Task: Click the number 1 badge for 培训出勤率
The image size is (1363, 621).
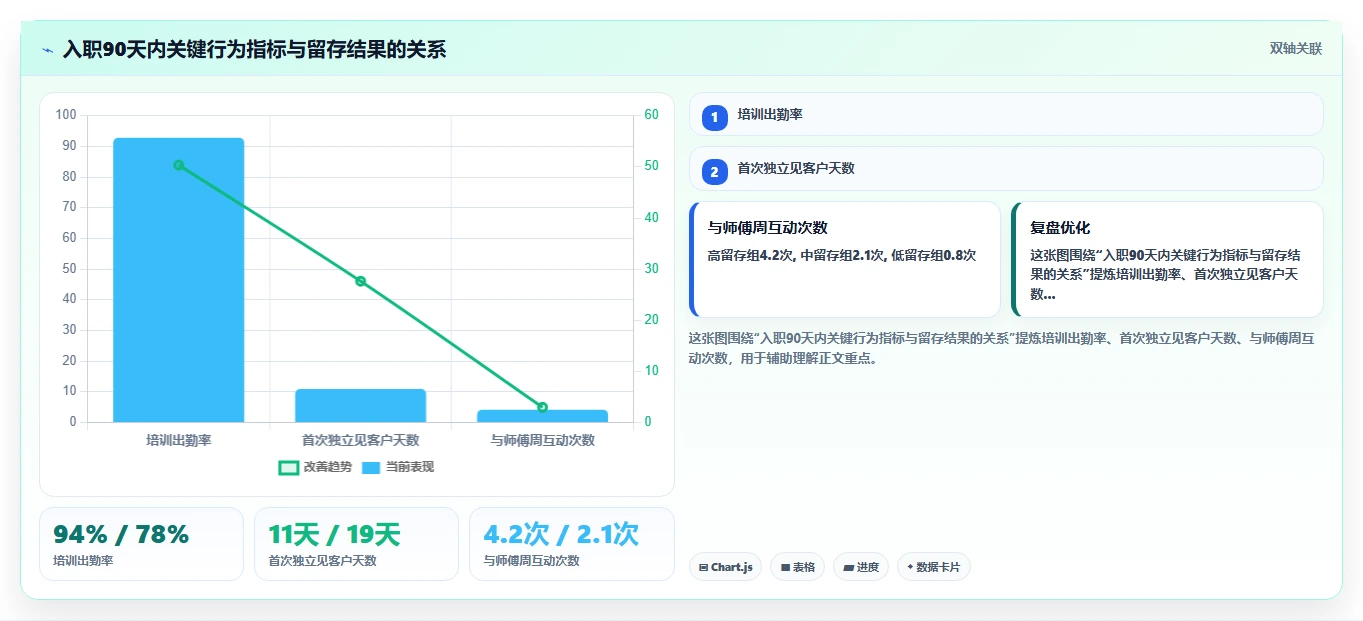Action: (714, 118)
